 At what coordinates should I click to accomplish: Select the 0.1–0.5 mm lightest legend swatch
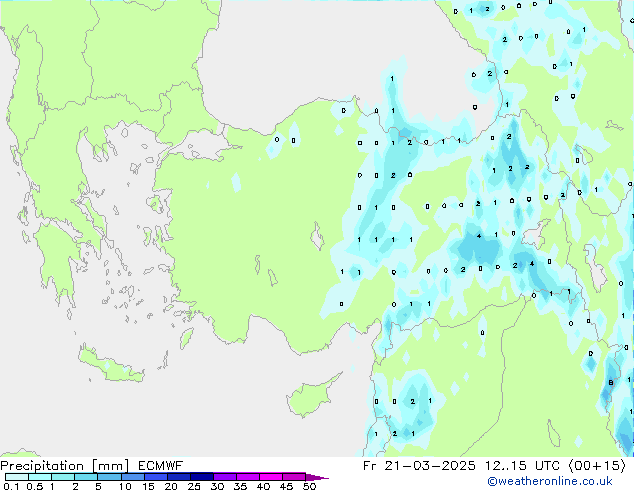(17, 477)
